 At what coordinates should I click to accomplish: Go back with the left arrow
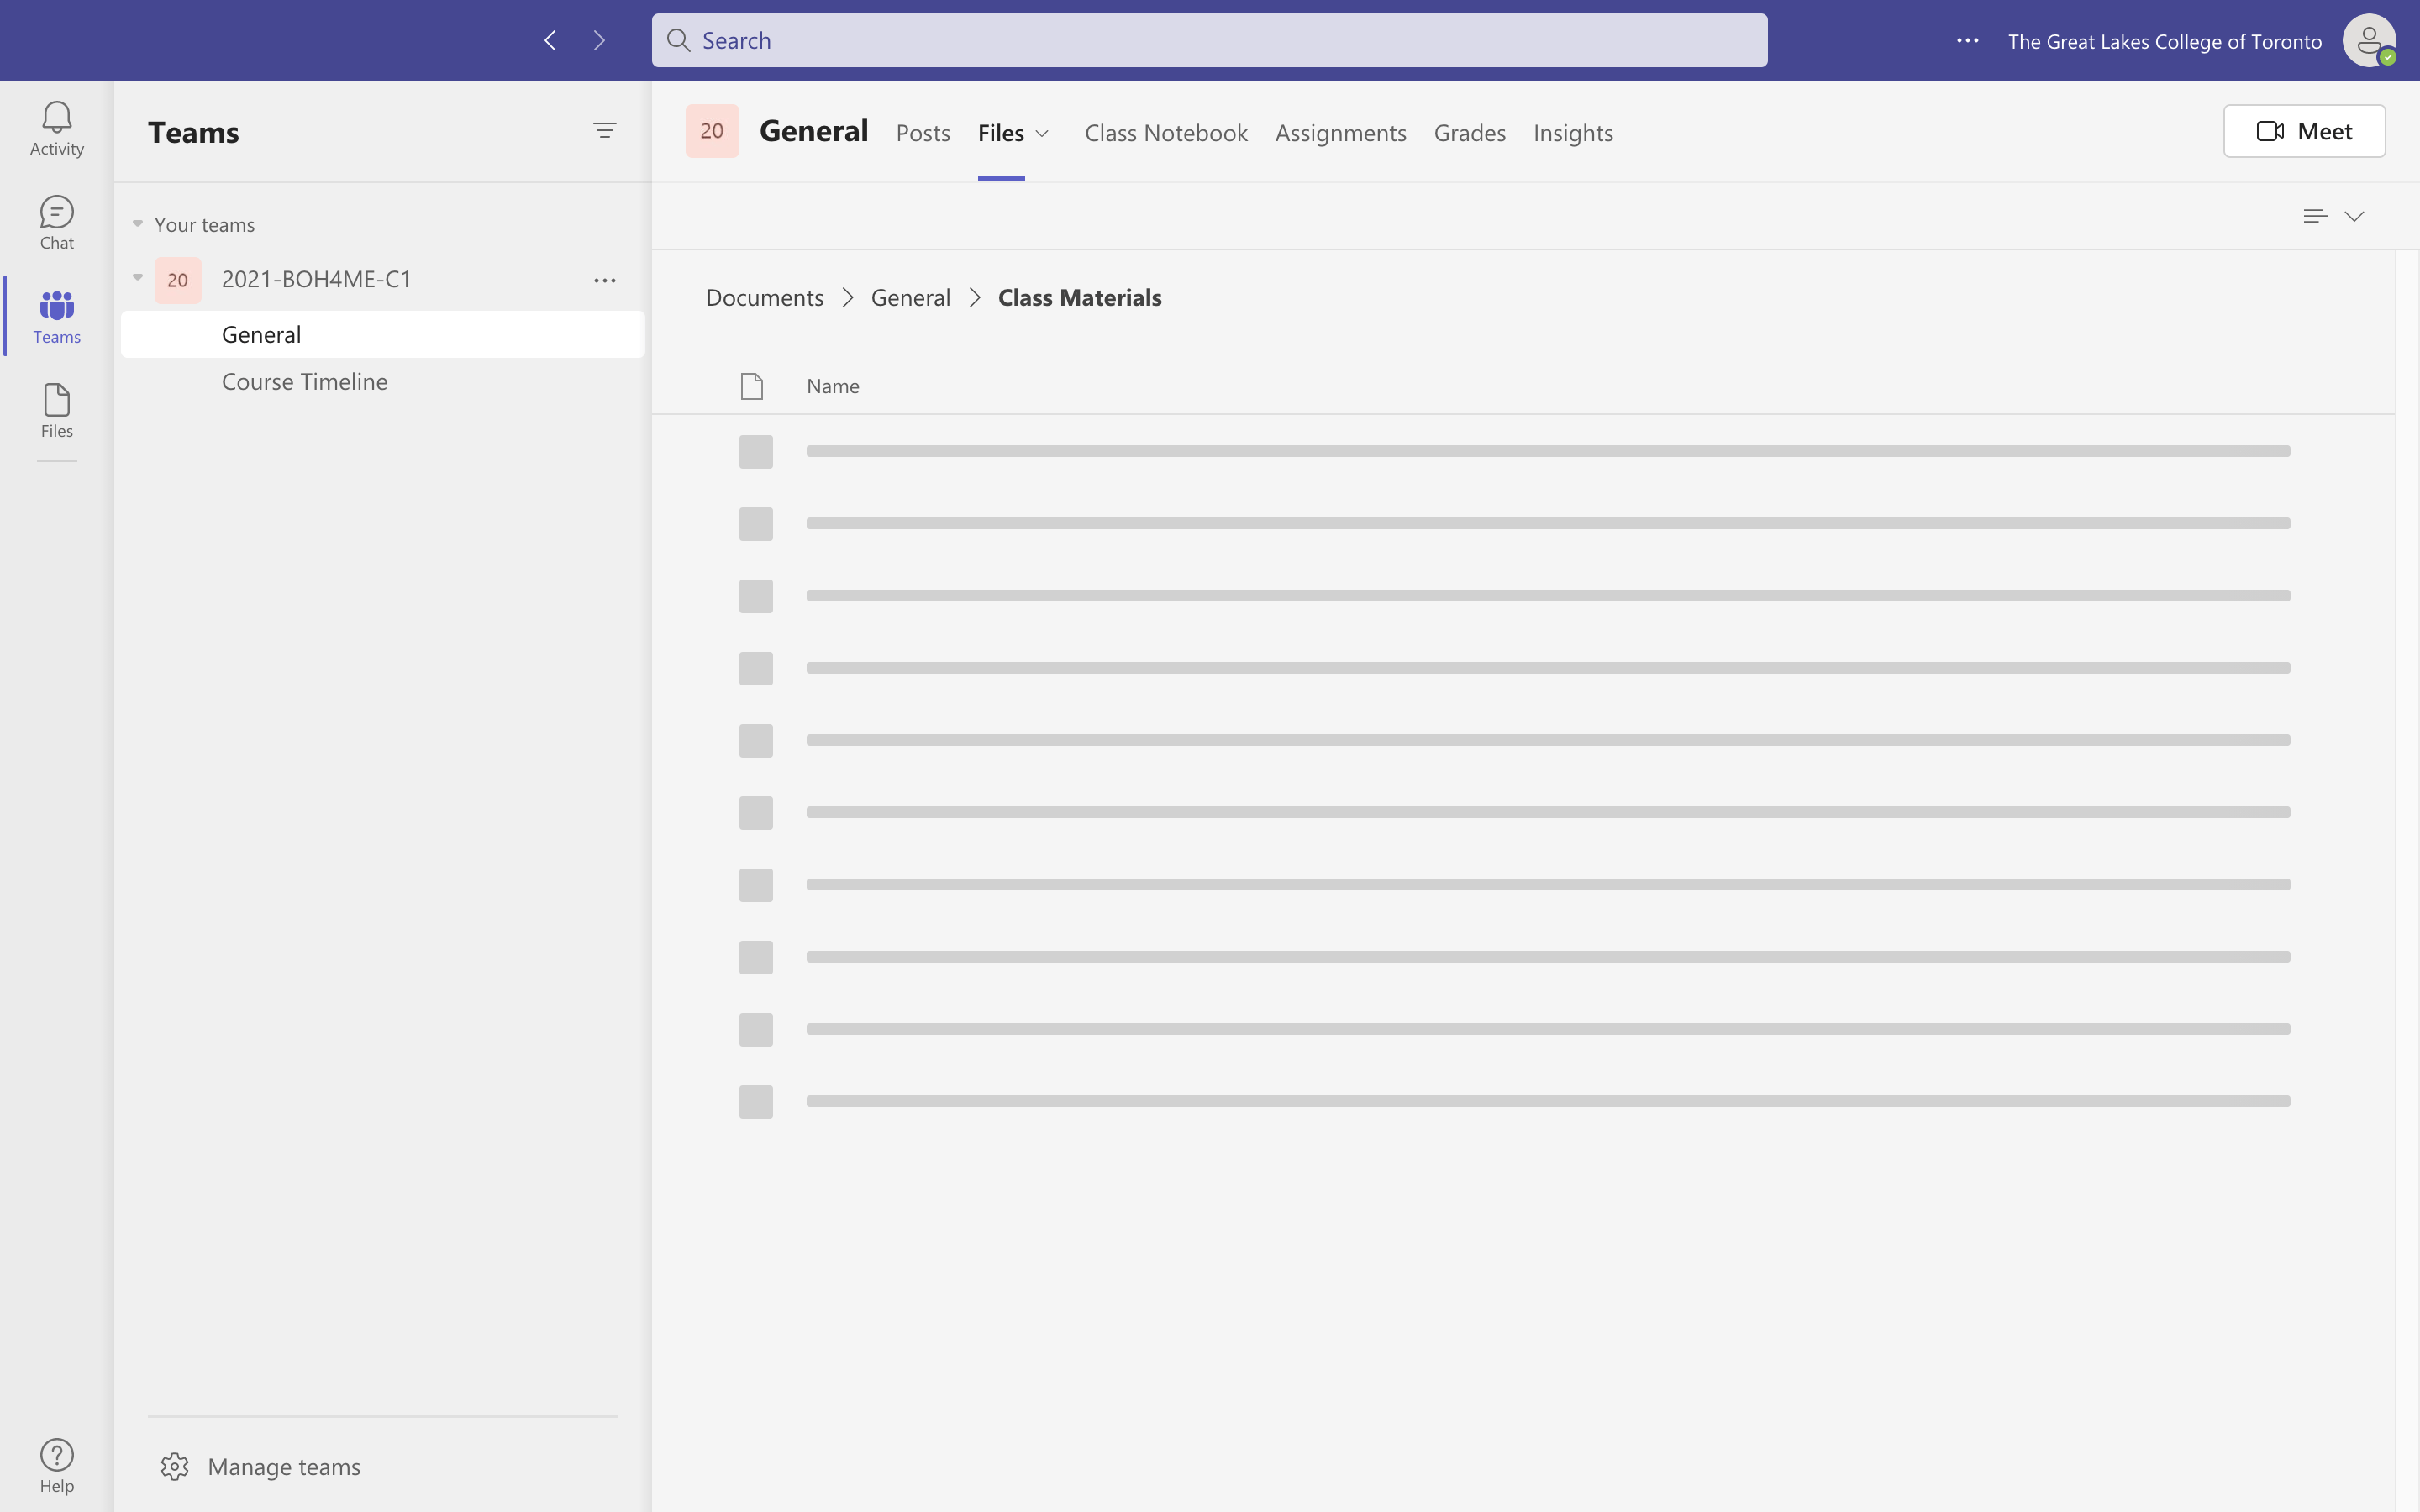click(x=550, y=40)
